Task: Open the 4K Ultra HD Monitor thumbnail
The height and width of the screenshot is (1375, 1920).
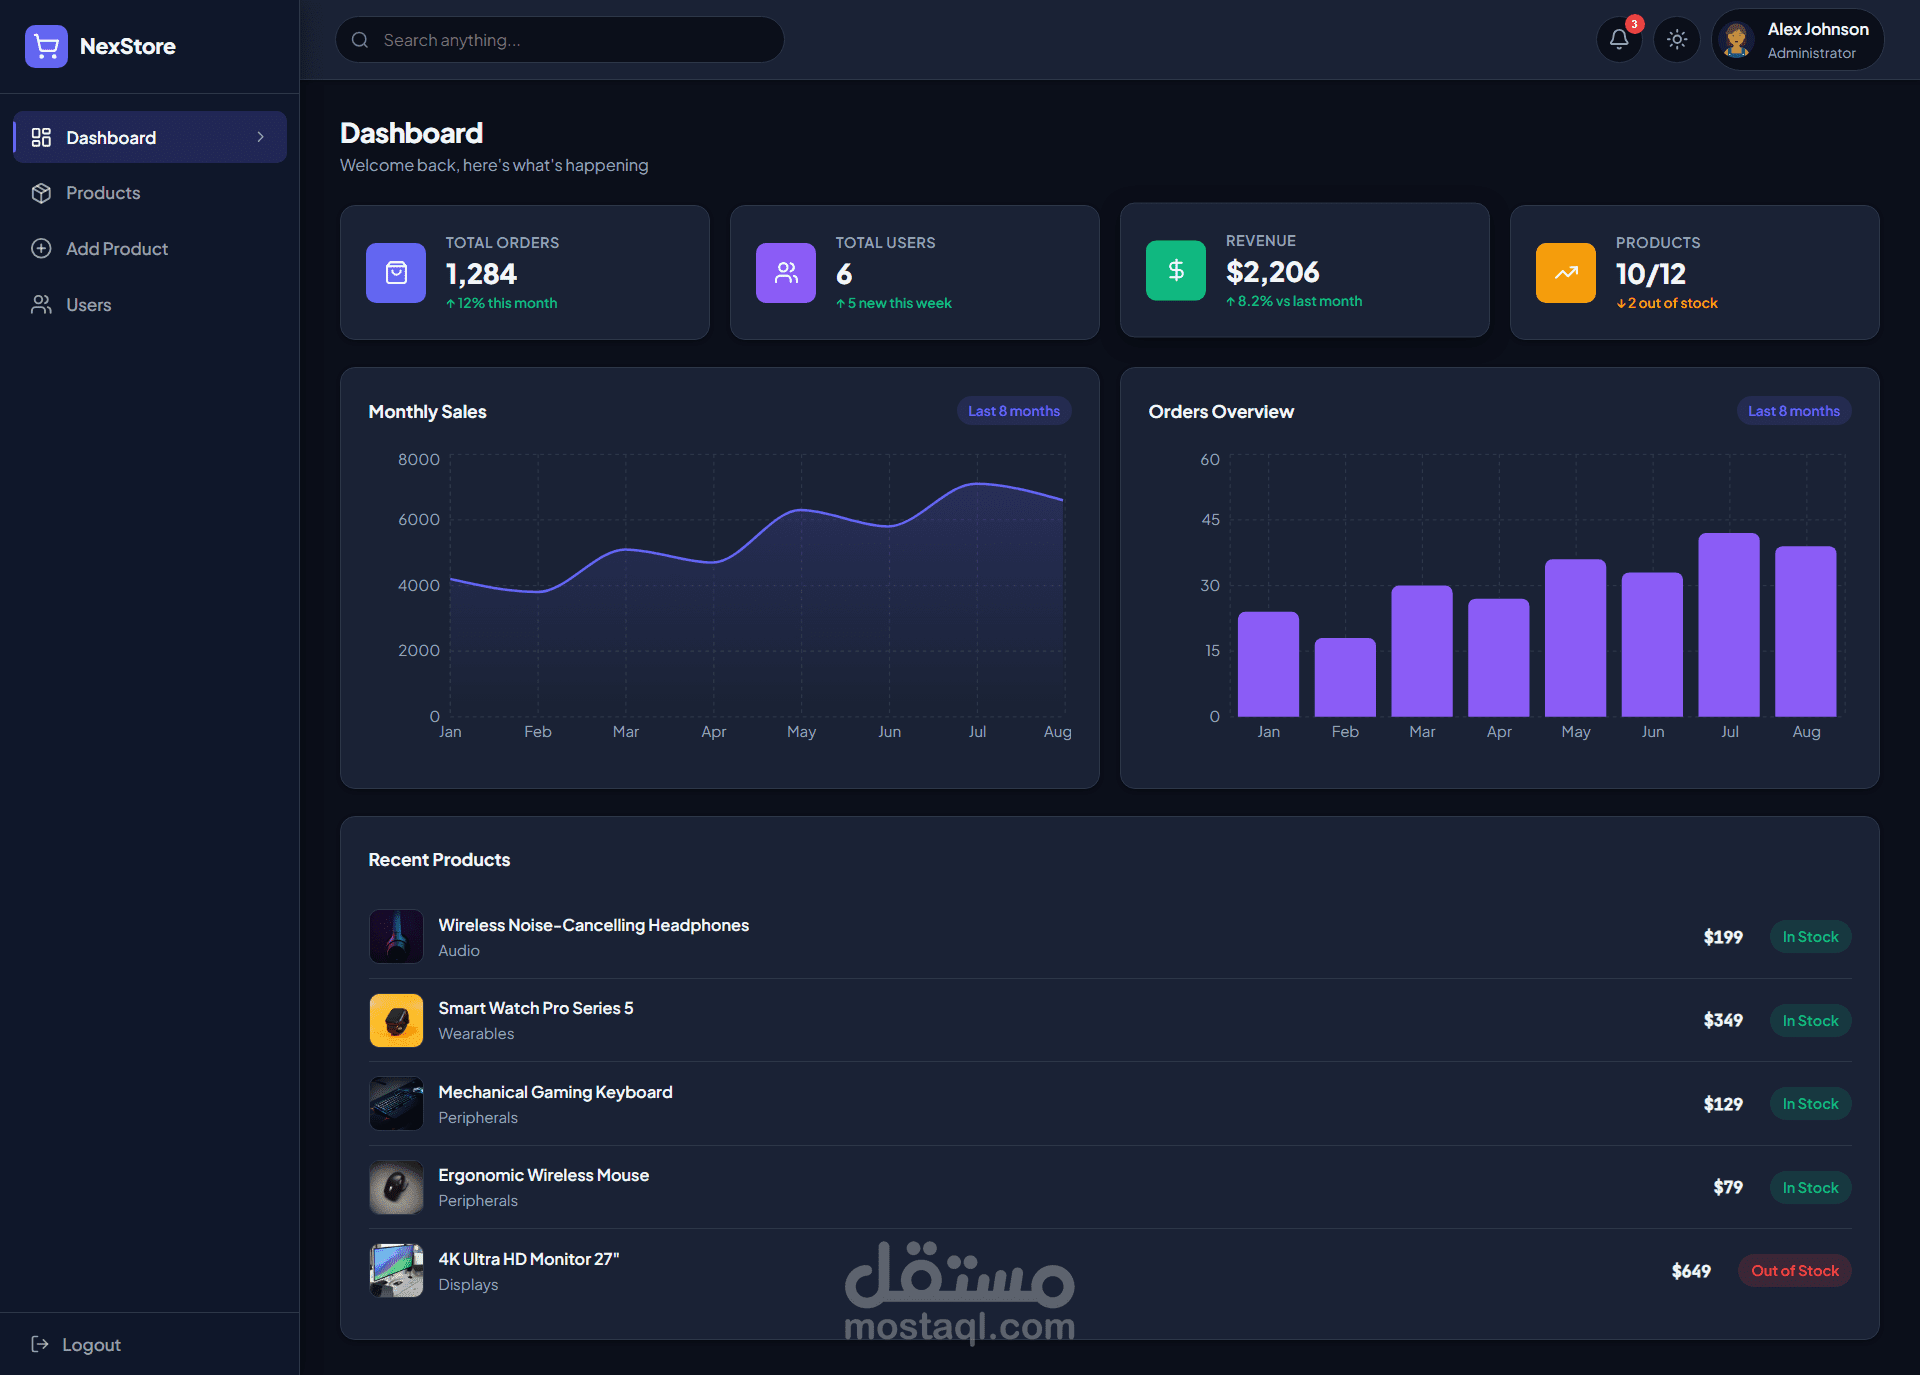Action: click(396, 1271)
